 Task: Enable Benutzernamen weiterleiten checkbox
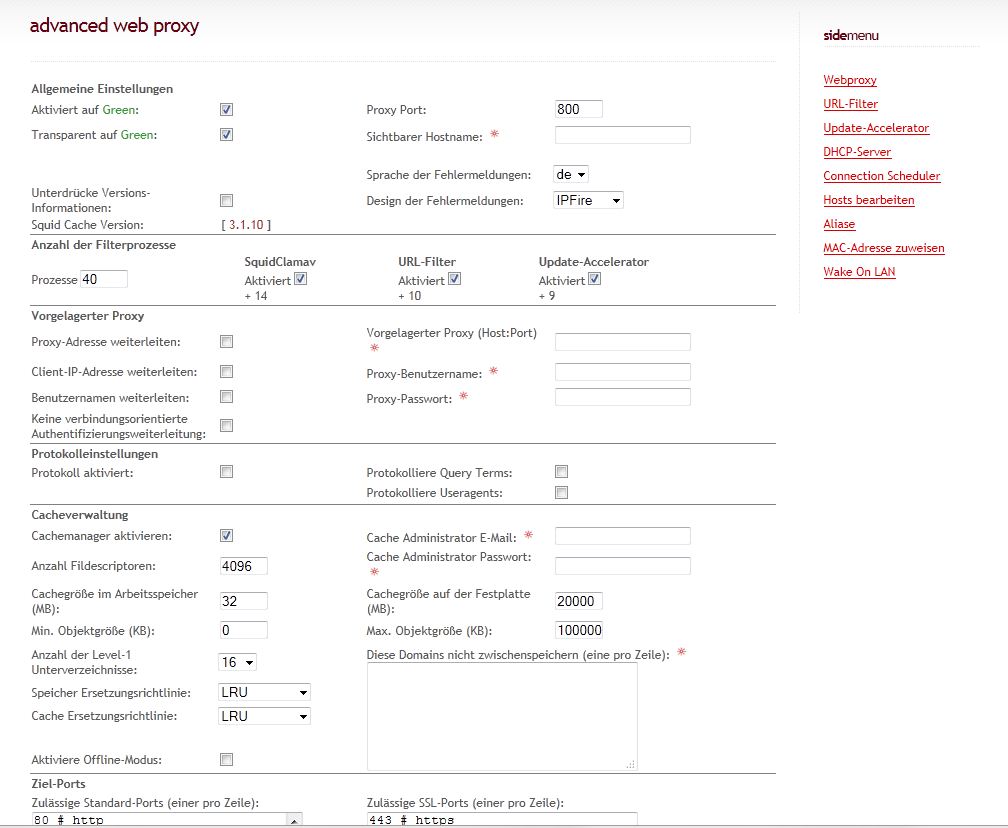pyautogui.click(x=226, y=397)
